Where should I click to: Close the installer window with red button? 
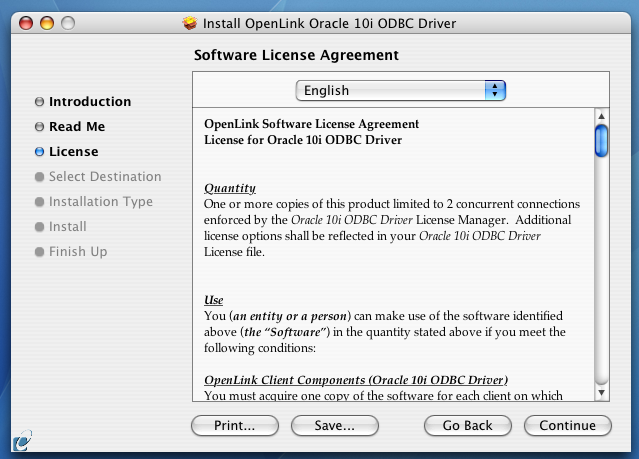pyautogui.click(x=26, y=23)
